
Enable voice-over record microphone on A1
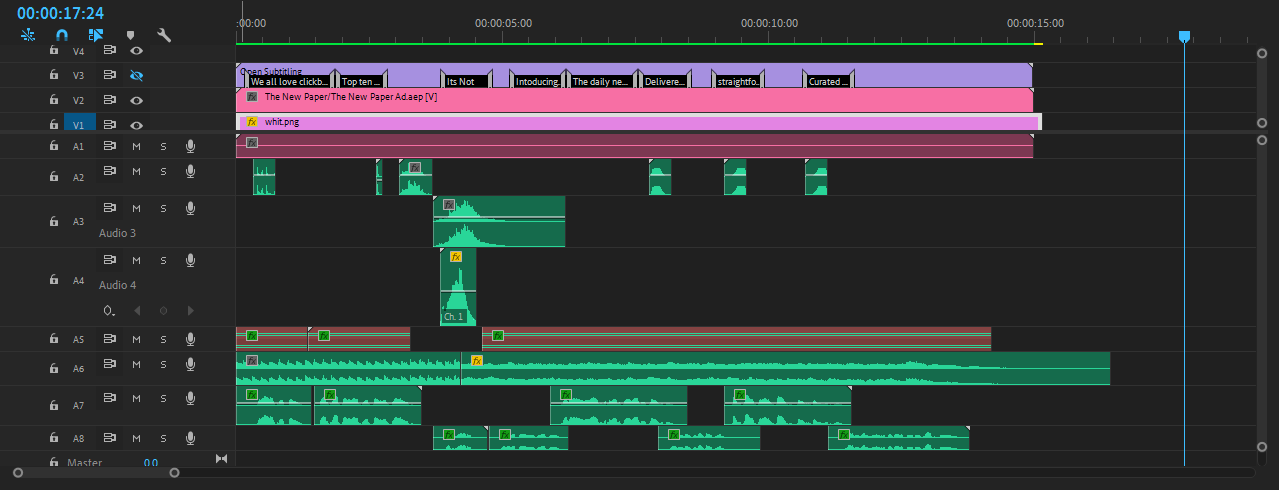[190, 146]
